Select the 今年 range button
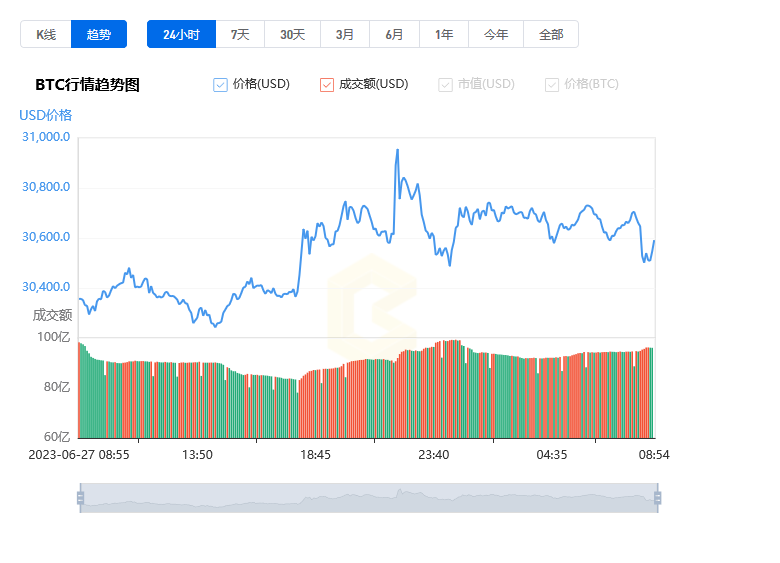This screenshot has height=563, width=780. (496, 34)
